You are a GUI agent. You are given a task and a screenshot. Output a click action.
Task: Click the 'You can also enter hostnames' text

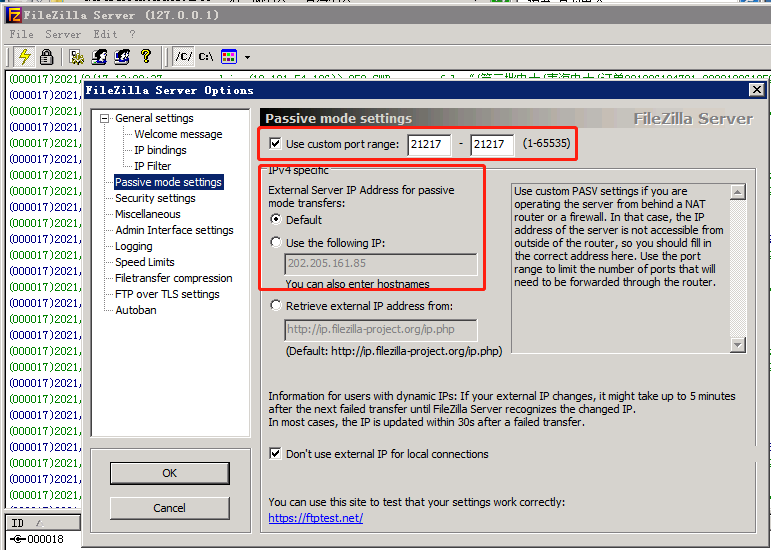(x=357, y=284)
